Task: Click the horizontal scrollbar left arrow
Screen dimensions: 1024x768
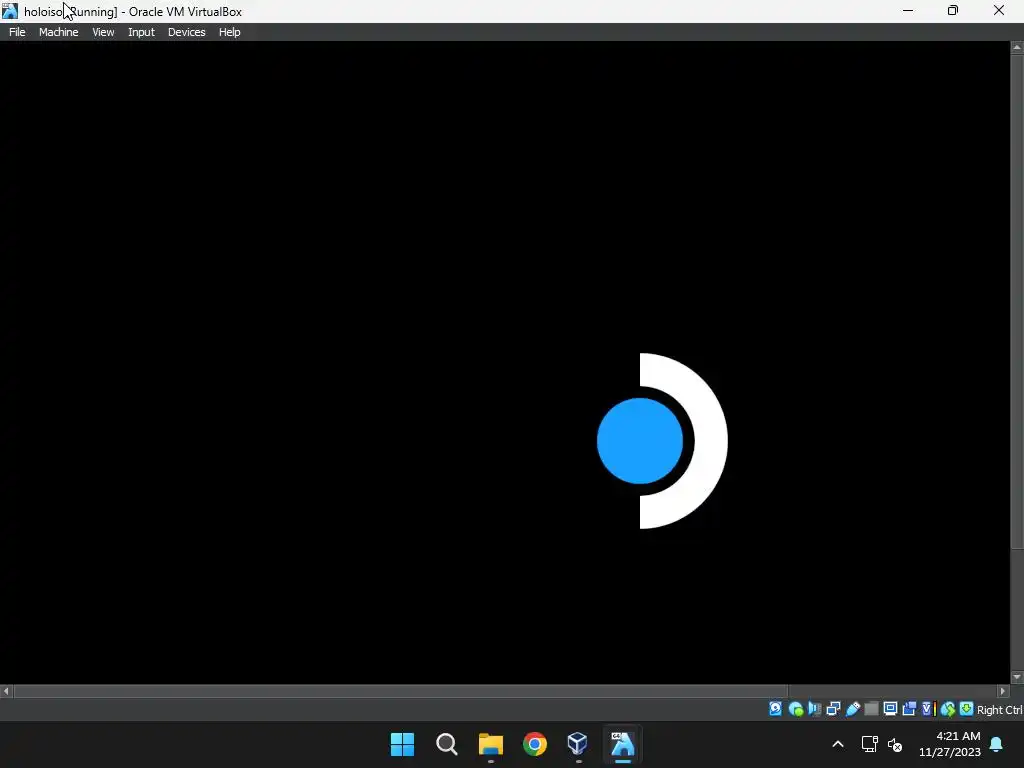Action: [x=6, y=691]
